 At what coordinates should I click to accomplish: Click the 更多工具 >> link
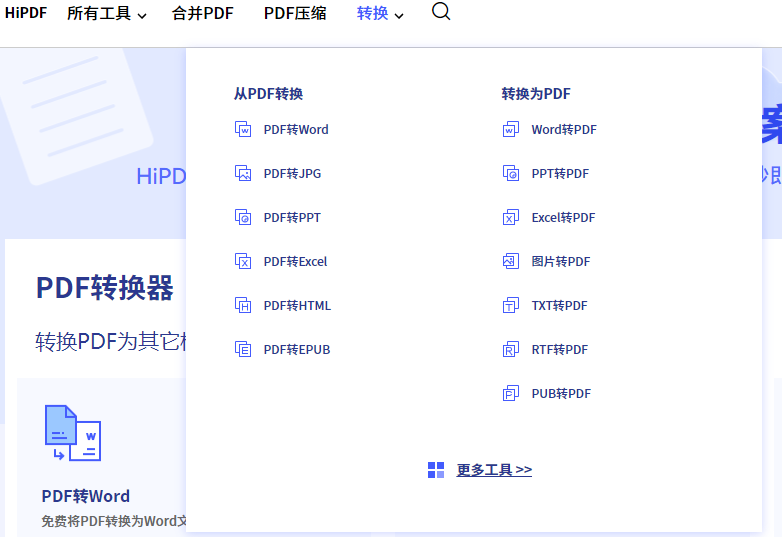pyautogui.click(x=494, y=470)
